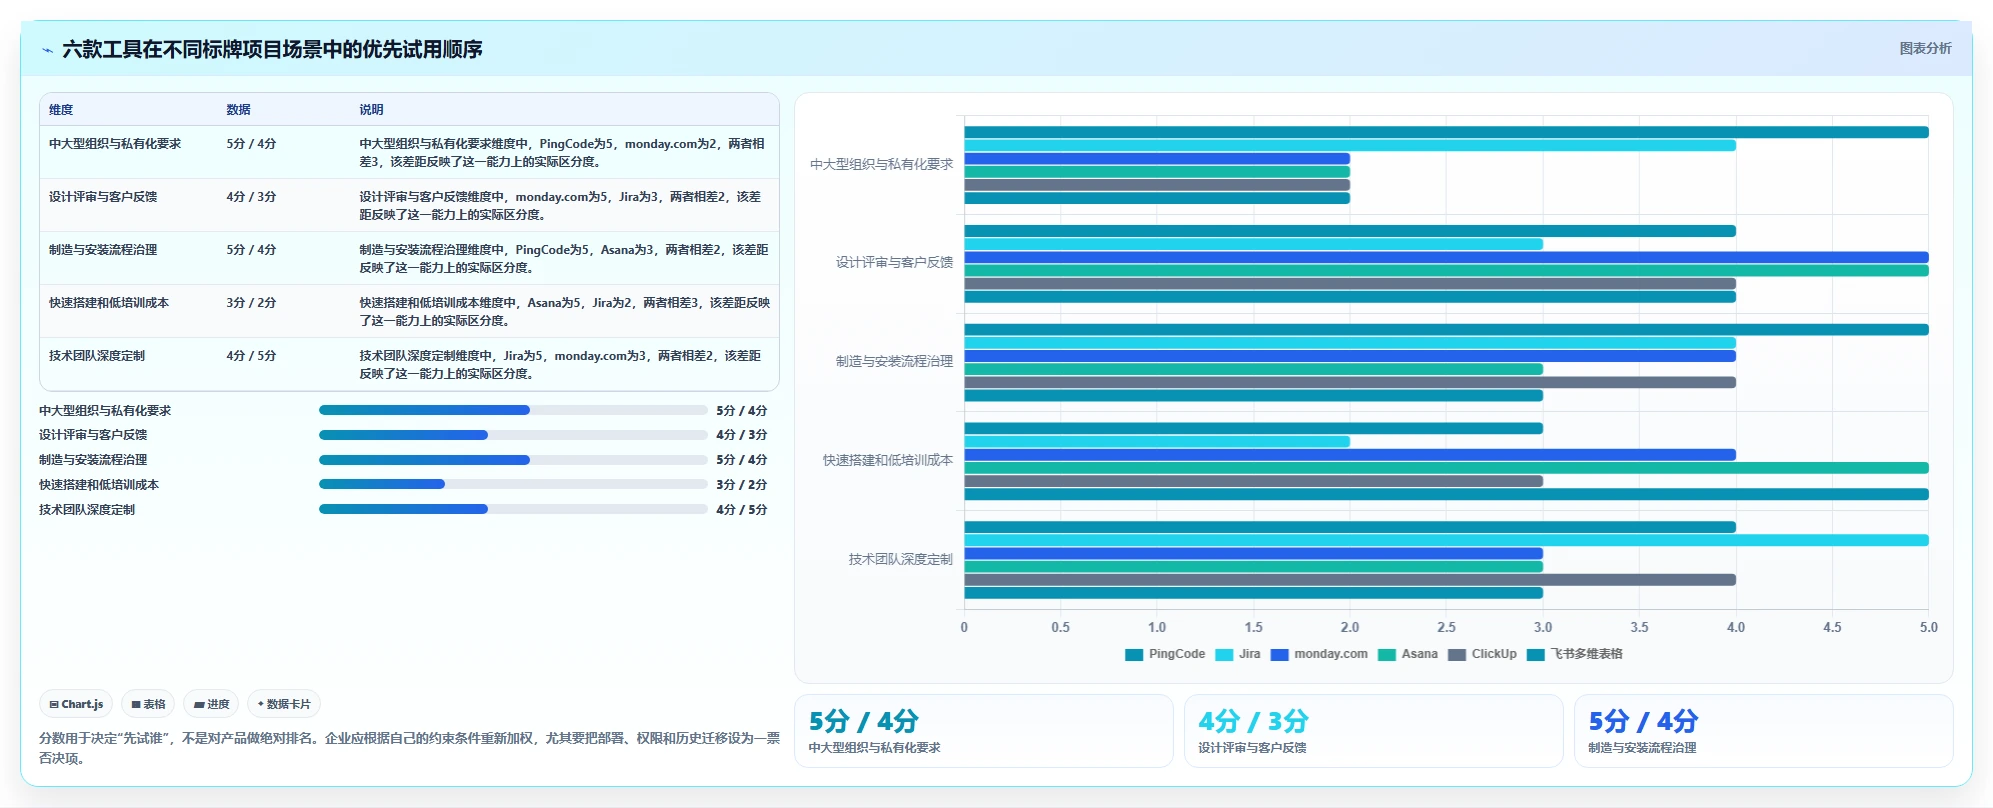Screen dimensions: 1993x808
Task: Click the monday.com bar in the 设计评审与客户反馈 group
Action: coord(1446,257)
